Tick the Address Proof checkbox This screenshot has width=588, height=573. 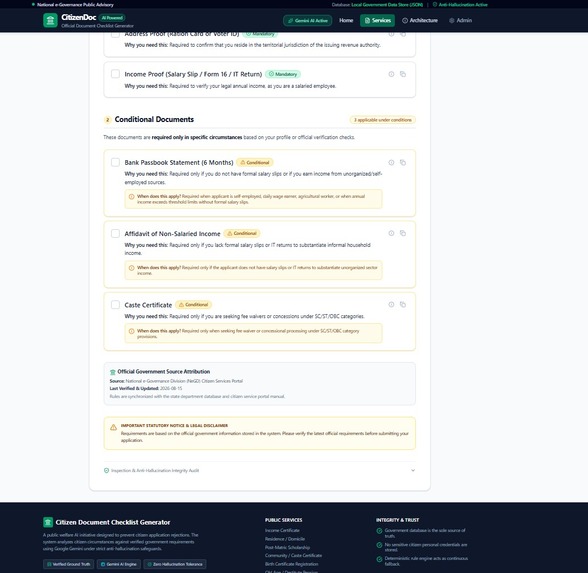pyautogui.click(x=115, y=34)
